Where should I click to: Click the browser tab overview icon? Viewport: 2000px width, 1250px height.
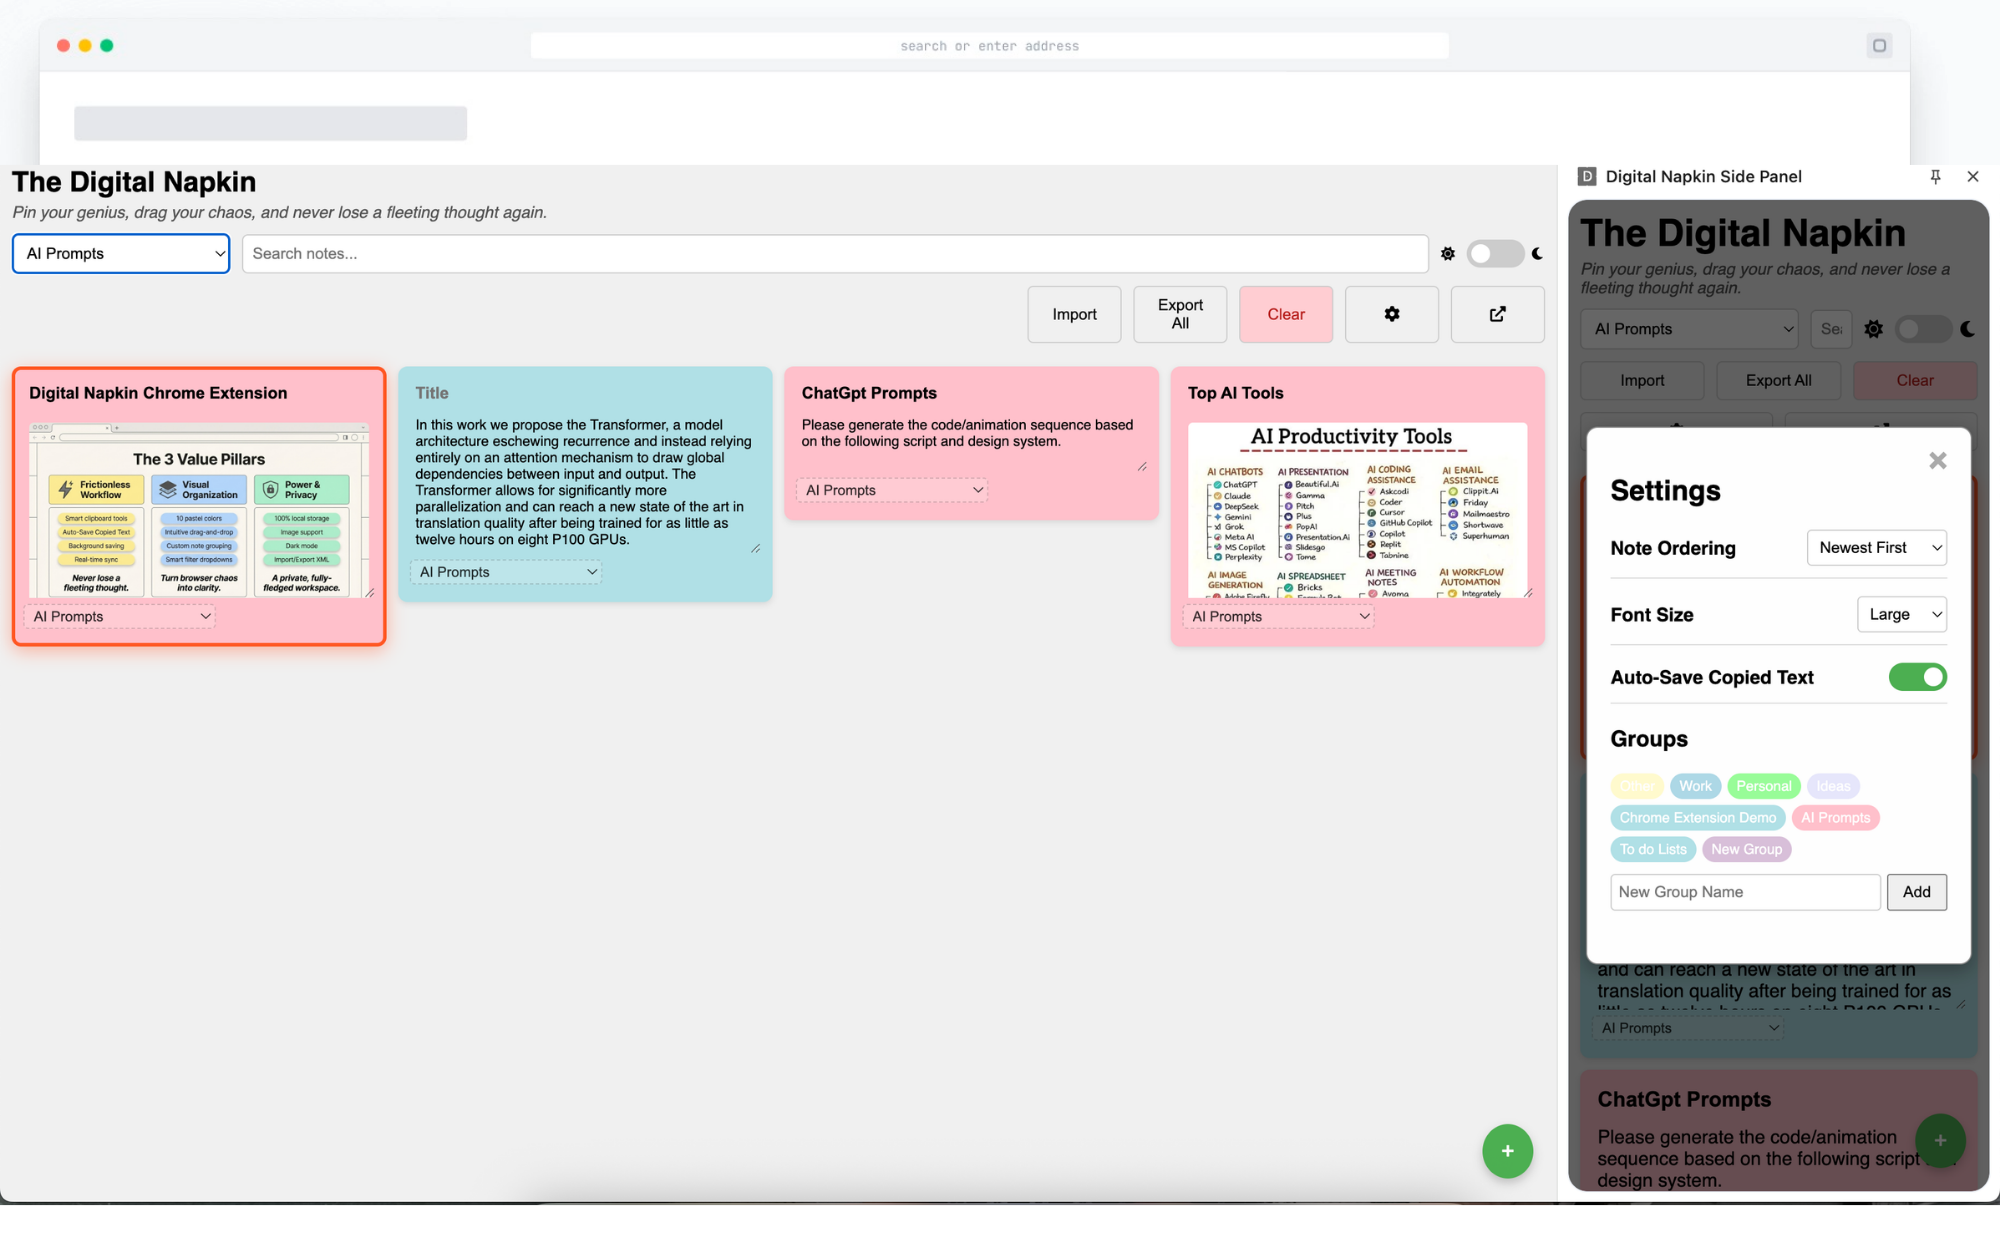coord(1879,46)
